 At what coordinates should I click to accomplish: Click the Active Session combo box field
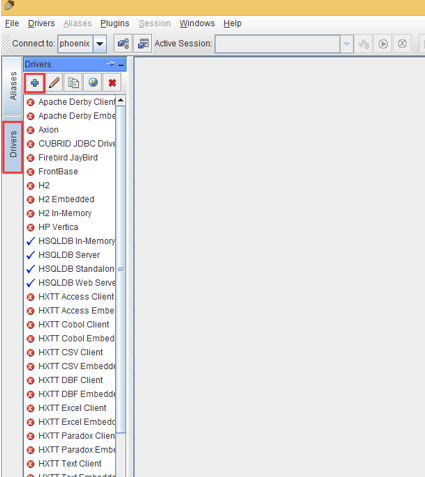277,44
